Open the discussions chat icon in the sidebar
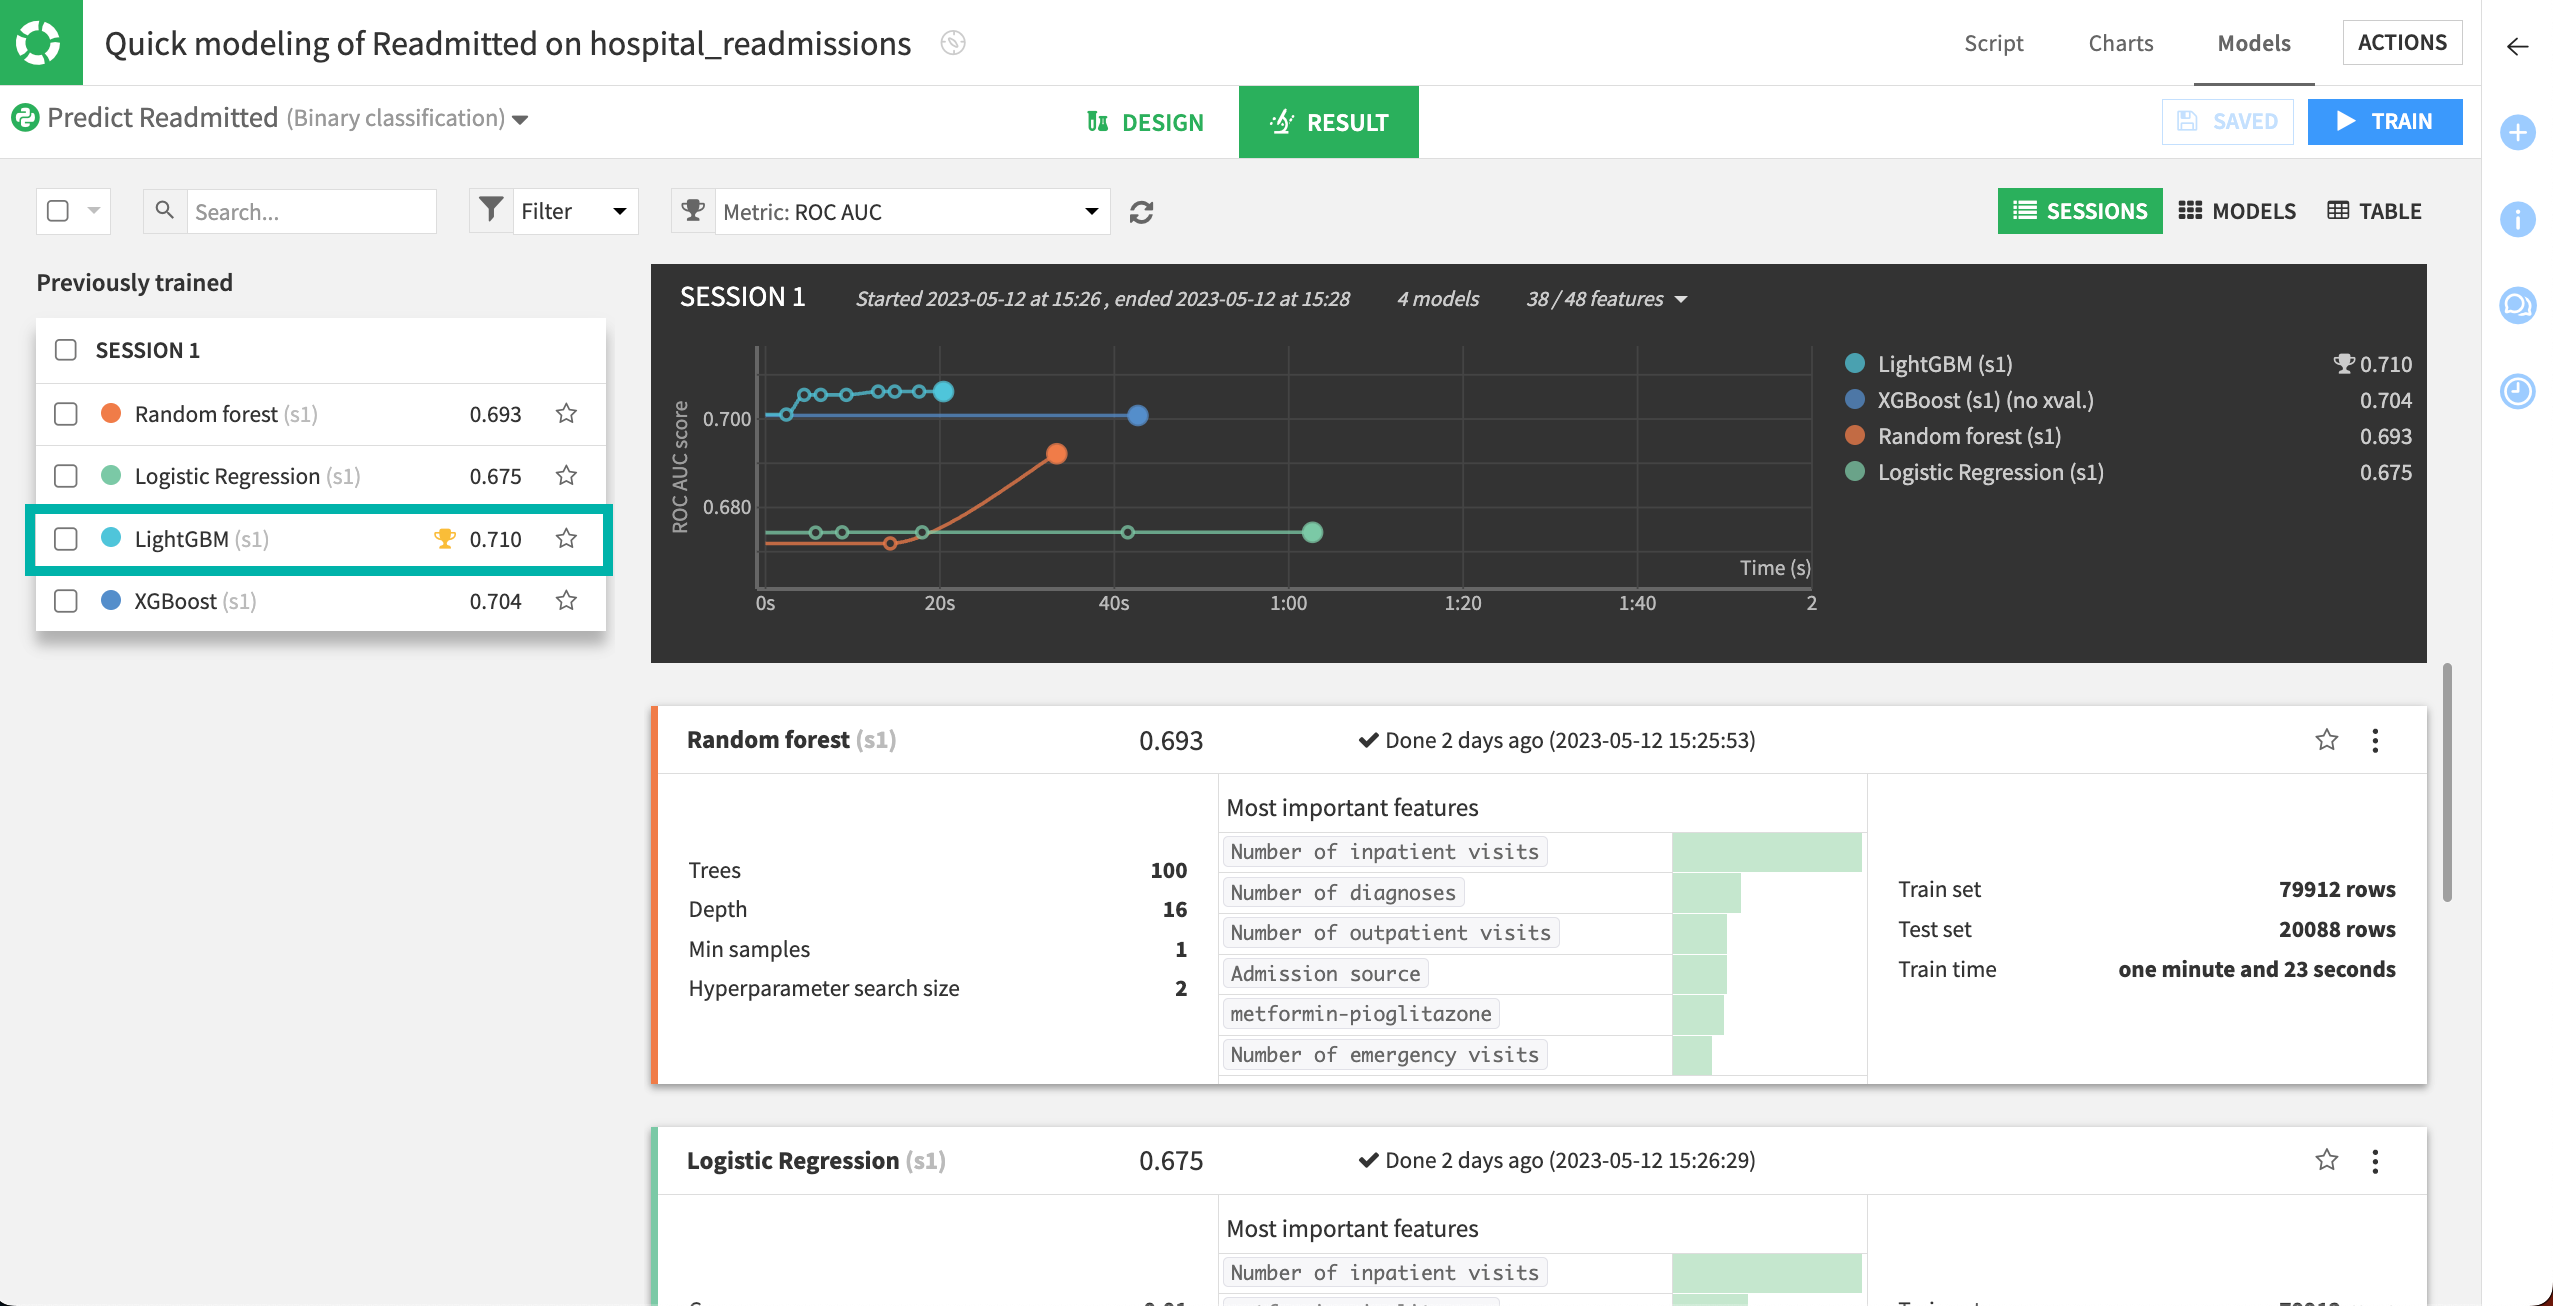Image resolution: width=2553 pixels, height=1306 pixels. (2517, 305)
